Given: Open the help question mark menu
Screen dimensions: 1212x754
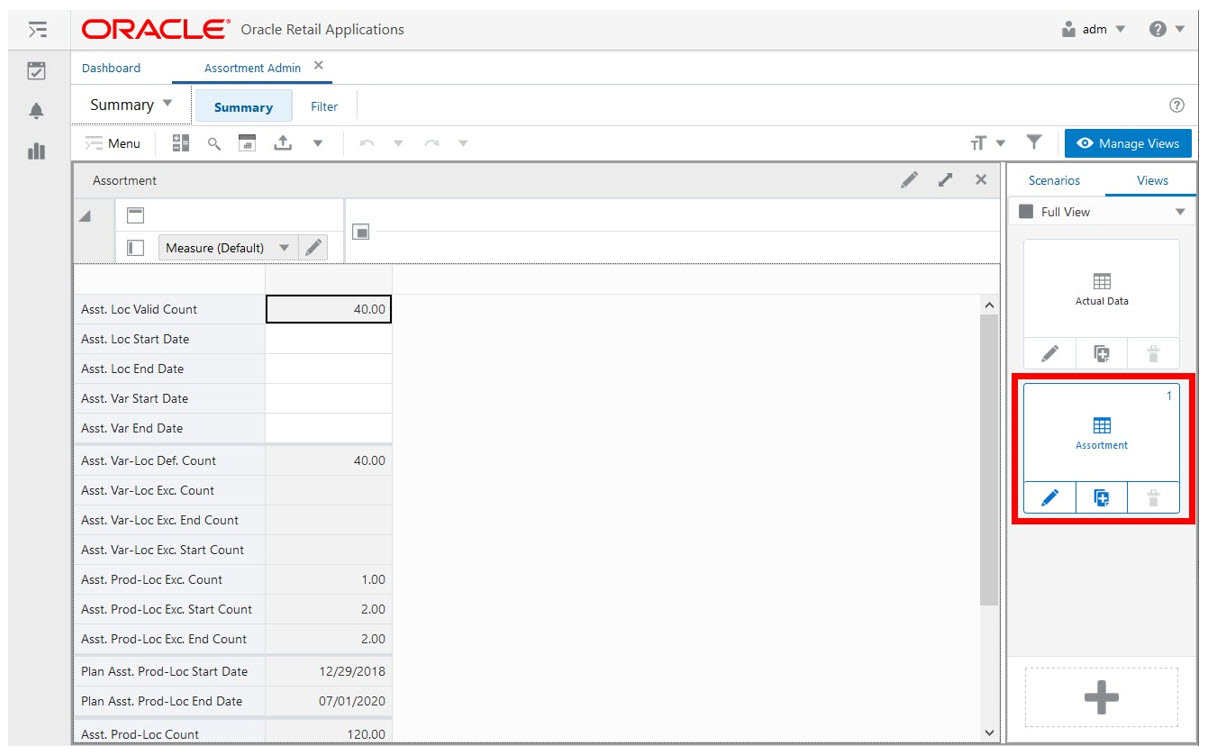Looking at the screenshot, I should click(x=1166, y=29).
